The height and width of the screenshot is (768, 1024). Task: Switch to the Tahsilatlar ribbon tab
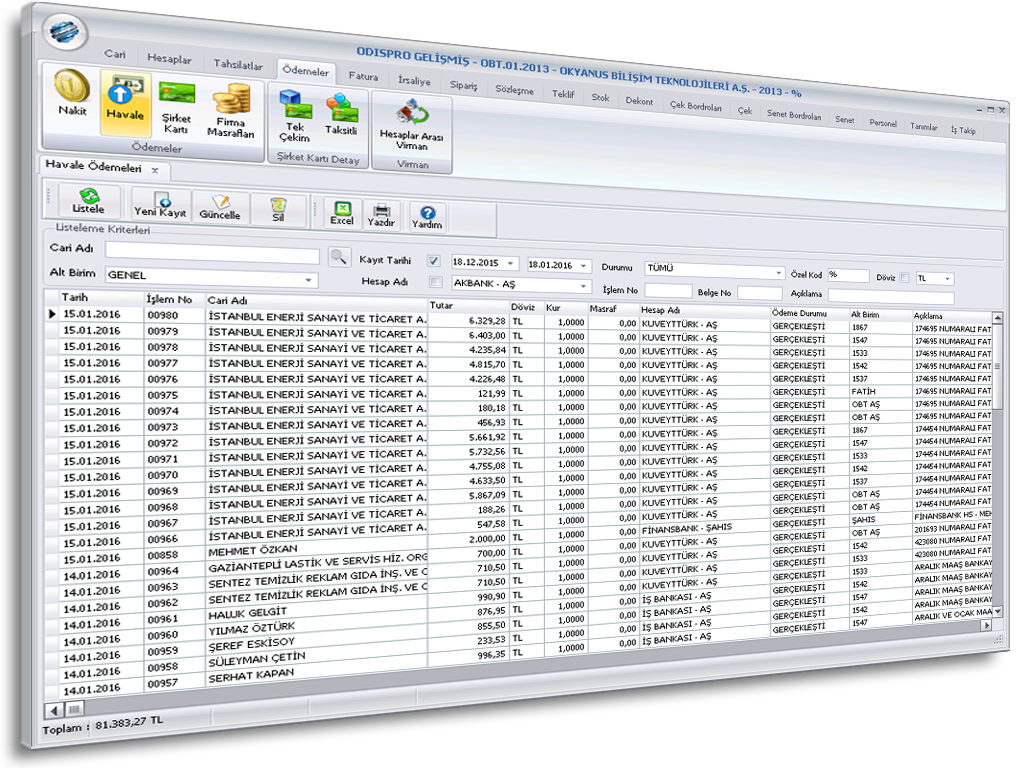238,65
